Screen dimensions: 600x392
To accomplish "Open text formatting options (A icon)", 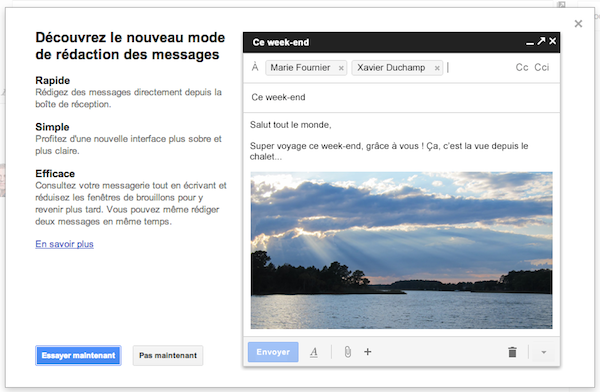I will point(314,352).
